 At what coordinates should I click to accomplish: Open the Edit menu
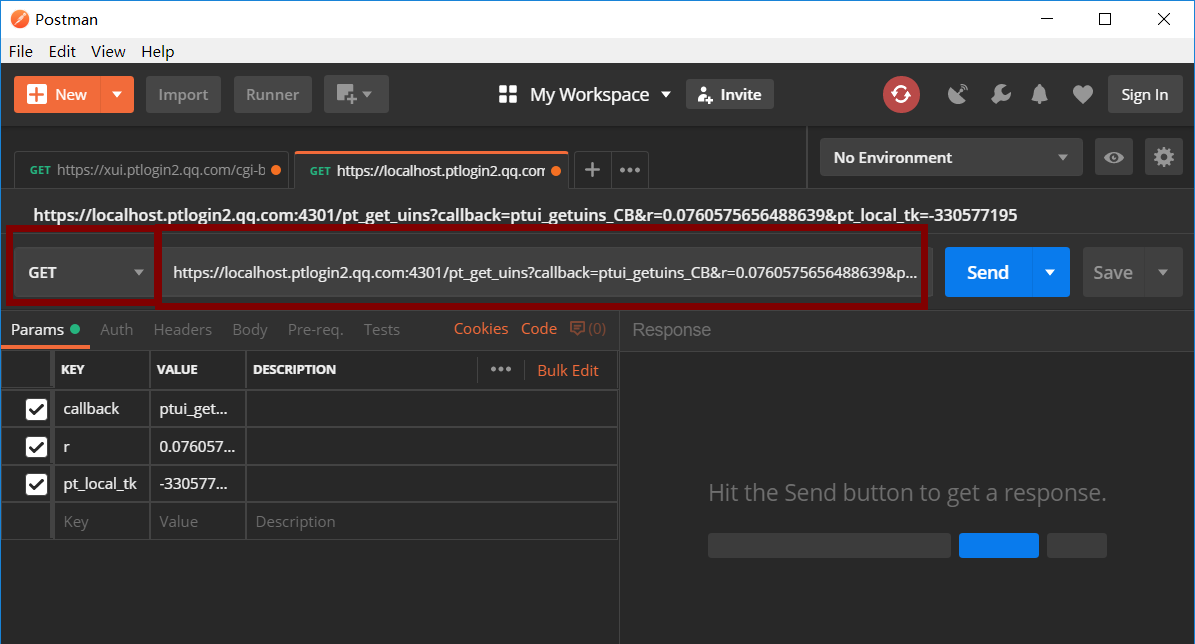pyautogui.click(x=62, y=51)
